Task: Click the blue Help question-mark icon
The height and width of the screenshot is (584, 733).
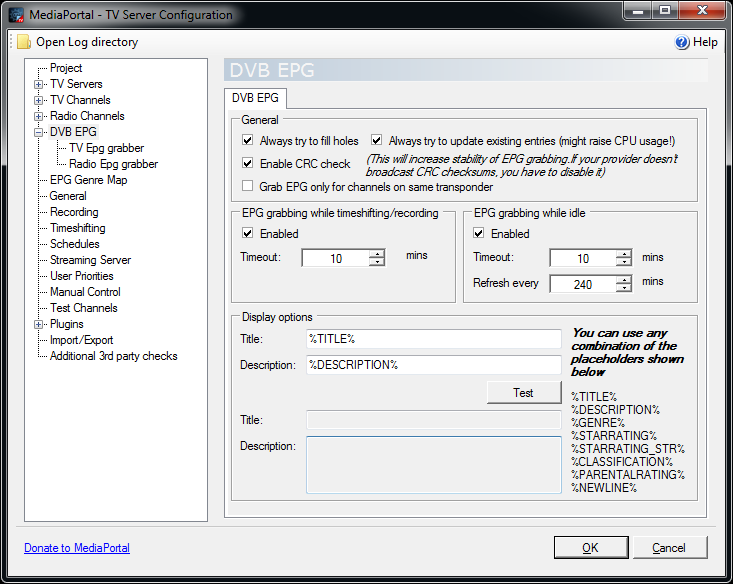Action: coord(682,42)
